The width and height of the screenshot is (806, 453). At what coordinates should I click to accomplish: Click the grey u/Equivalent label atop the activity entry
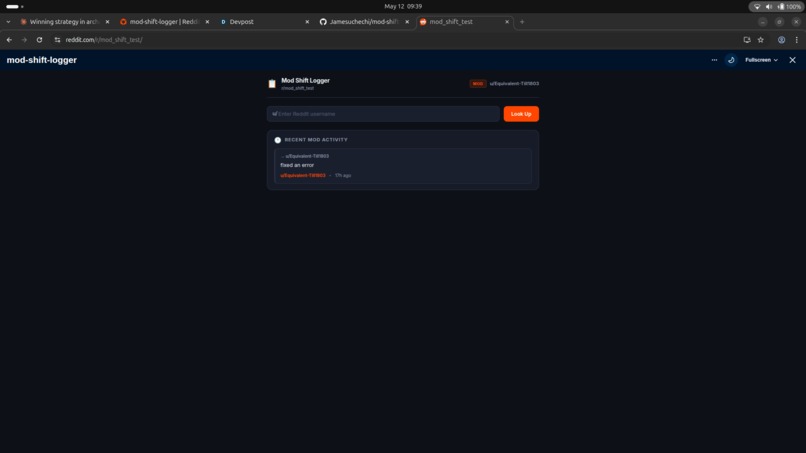coord(307,156)
